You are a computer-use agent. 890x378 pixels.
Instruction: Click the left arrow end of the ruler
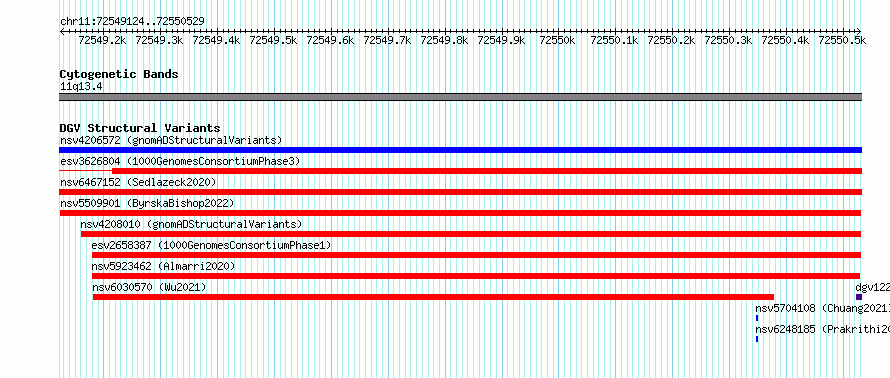click(62, 31)
